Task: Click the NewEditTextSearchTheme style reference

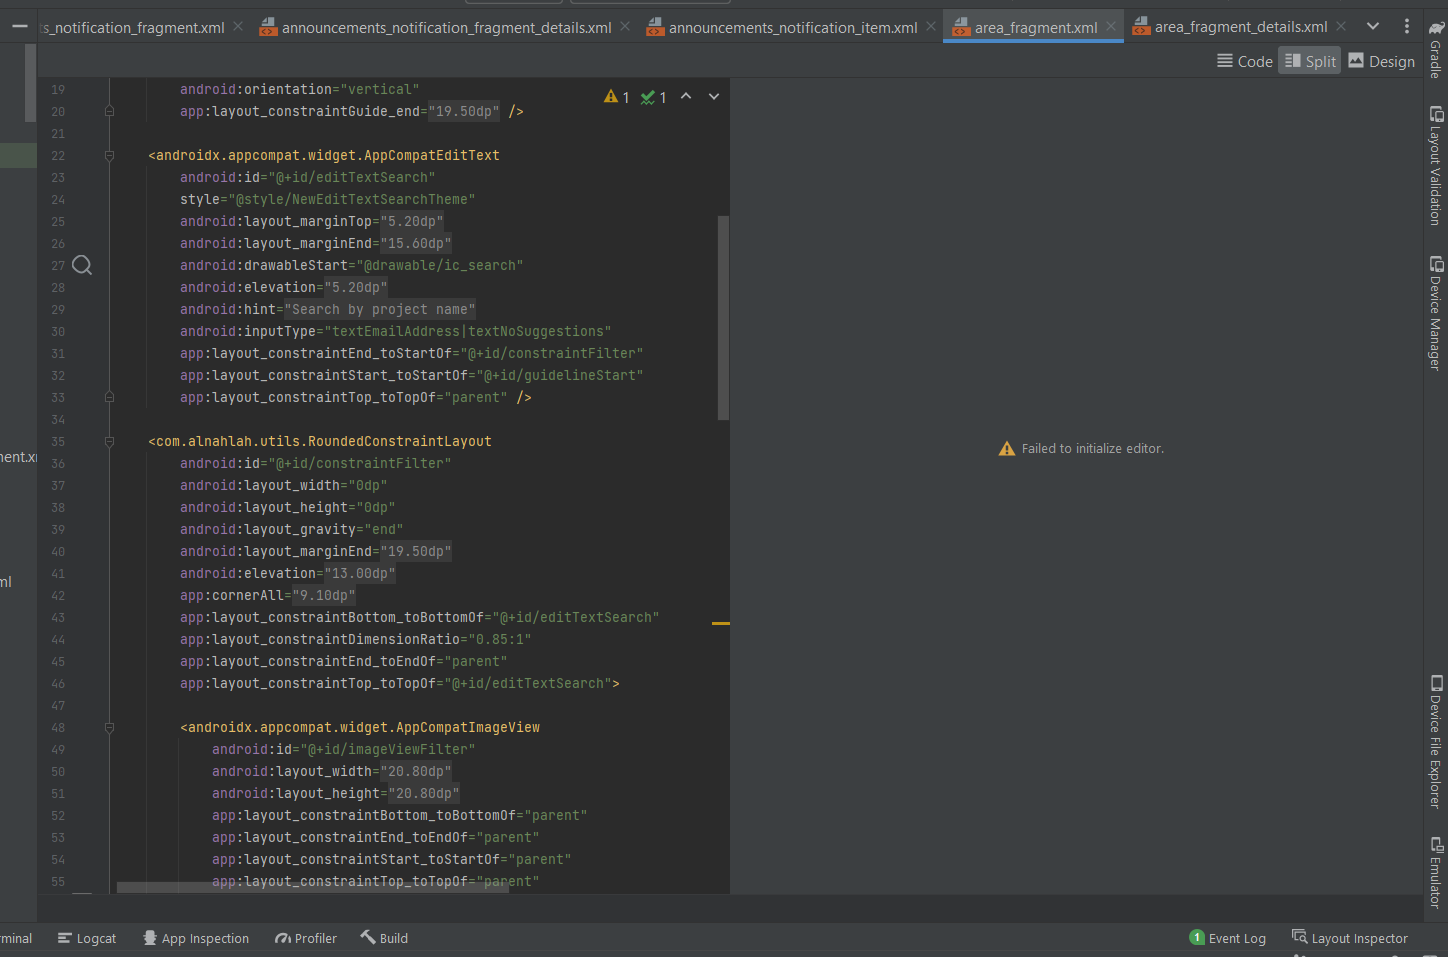Action: [x=352, y=199]
